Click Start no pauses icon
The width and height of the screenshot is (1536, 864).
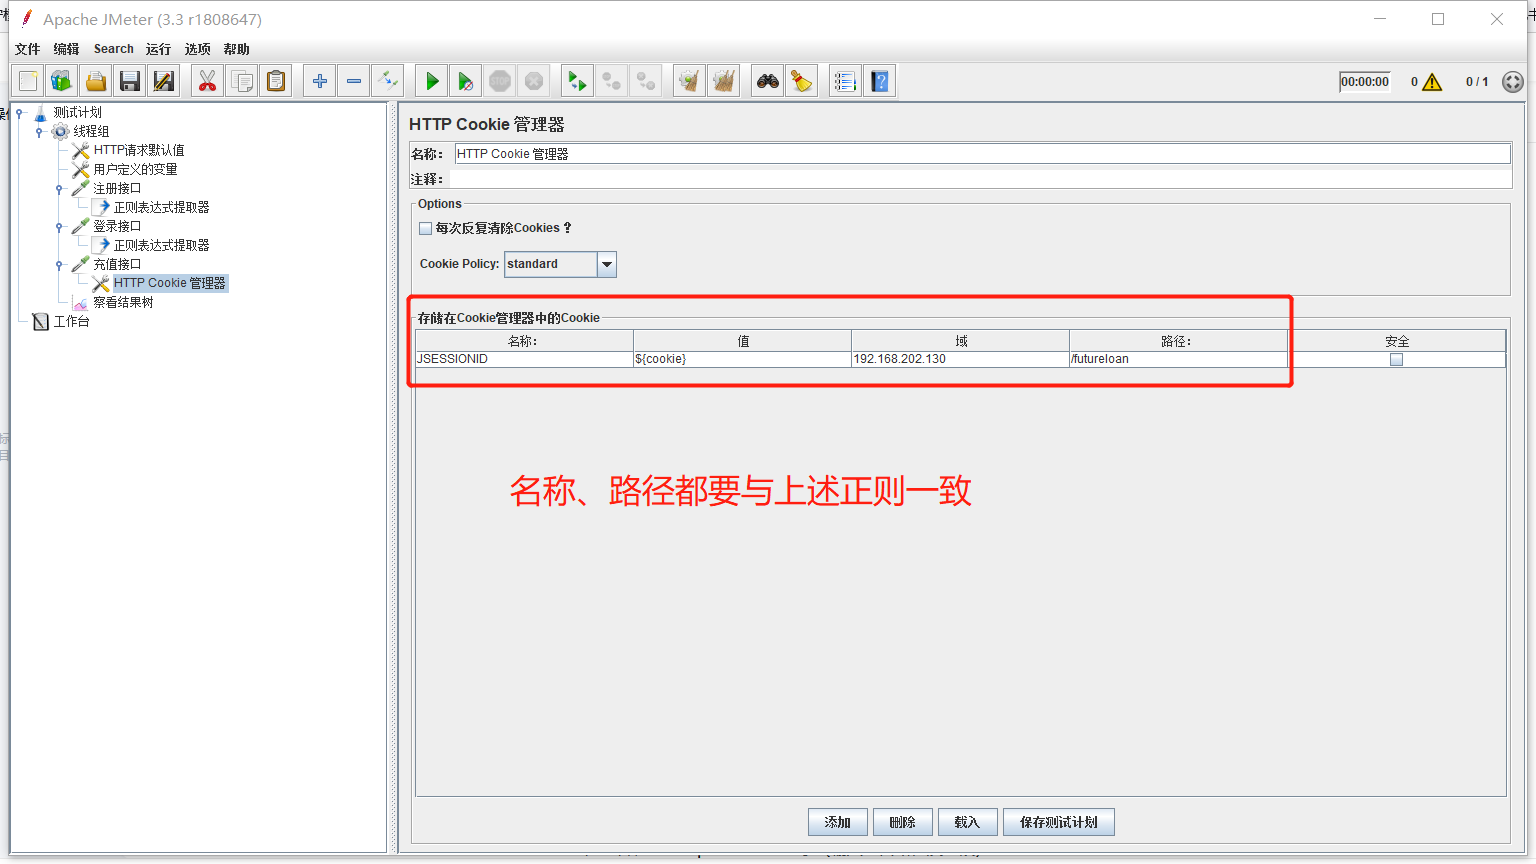pos(465,81)
